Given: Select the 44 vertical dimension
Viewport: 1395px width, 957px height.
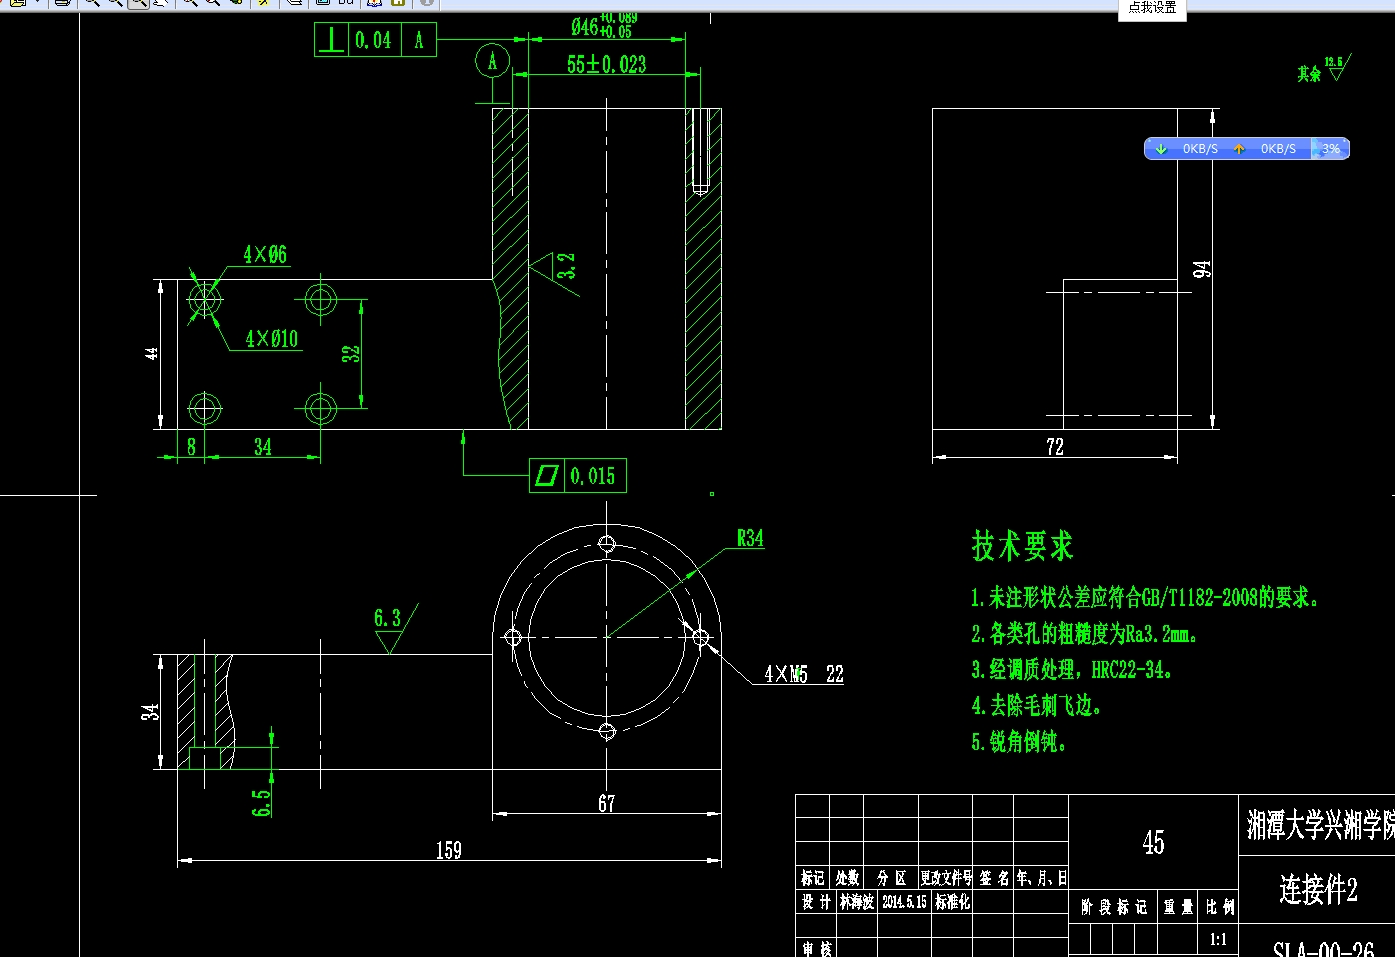Looking at the screenshot, I should point(151,354).
